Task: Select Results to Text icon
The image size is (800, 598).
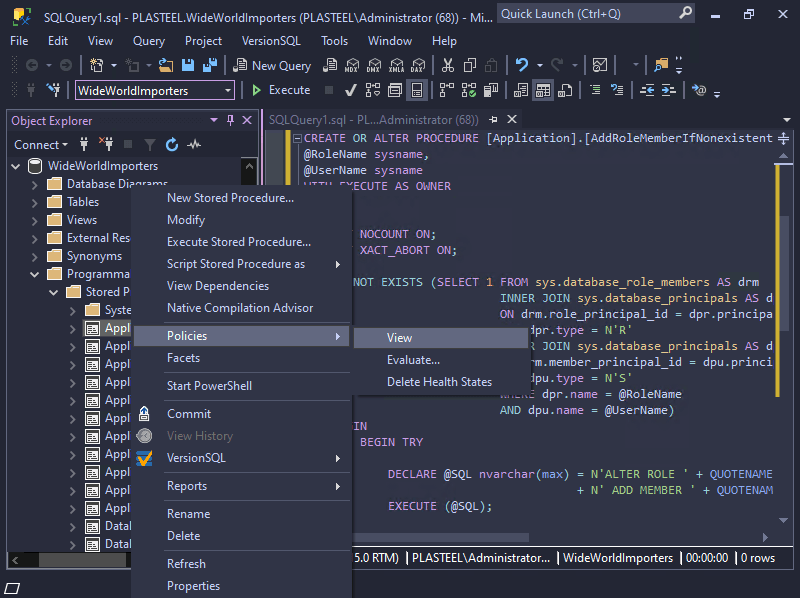Action: tap(521, 90)
